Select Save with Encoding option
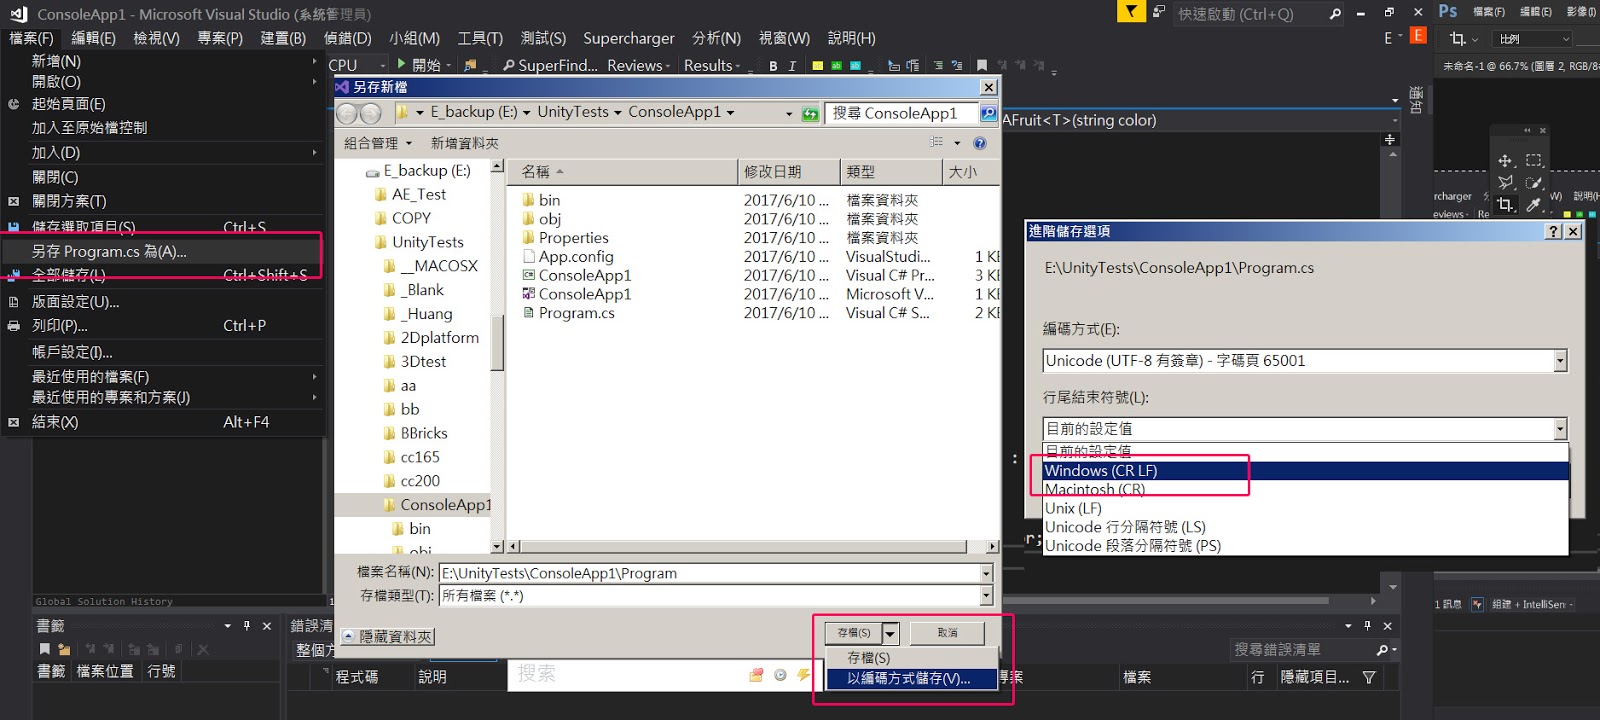The image size is (1600, 720). tap(911, 678)
